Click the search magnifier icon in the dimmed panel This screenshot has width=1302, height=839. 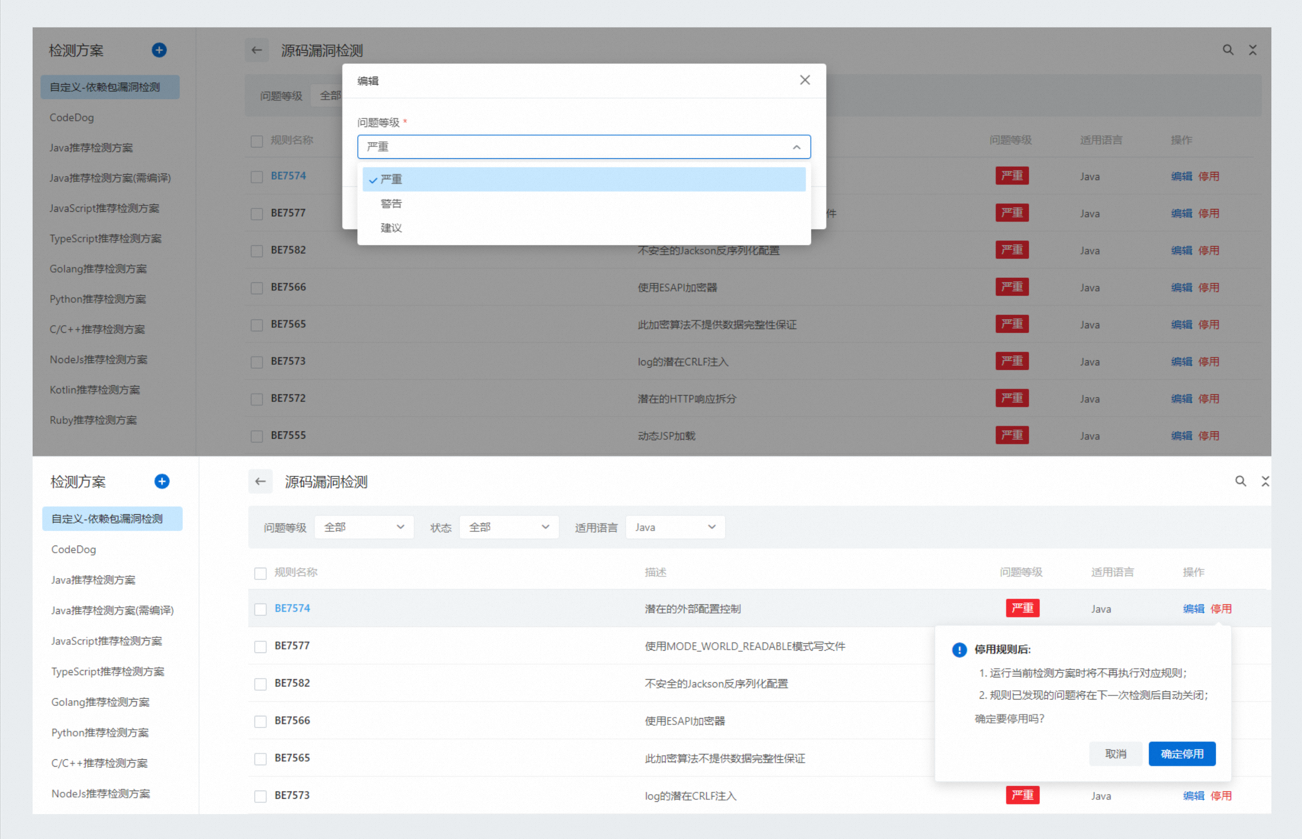pos(1228,50)
